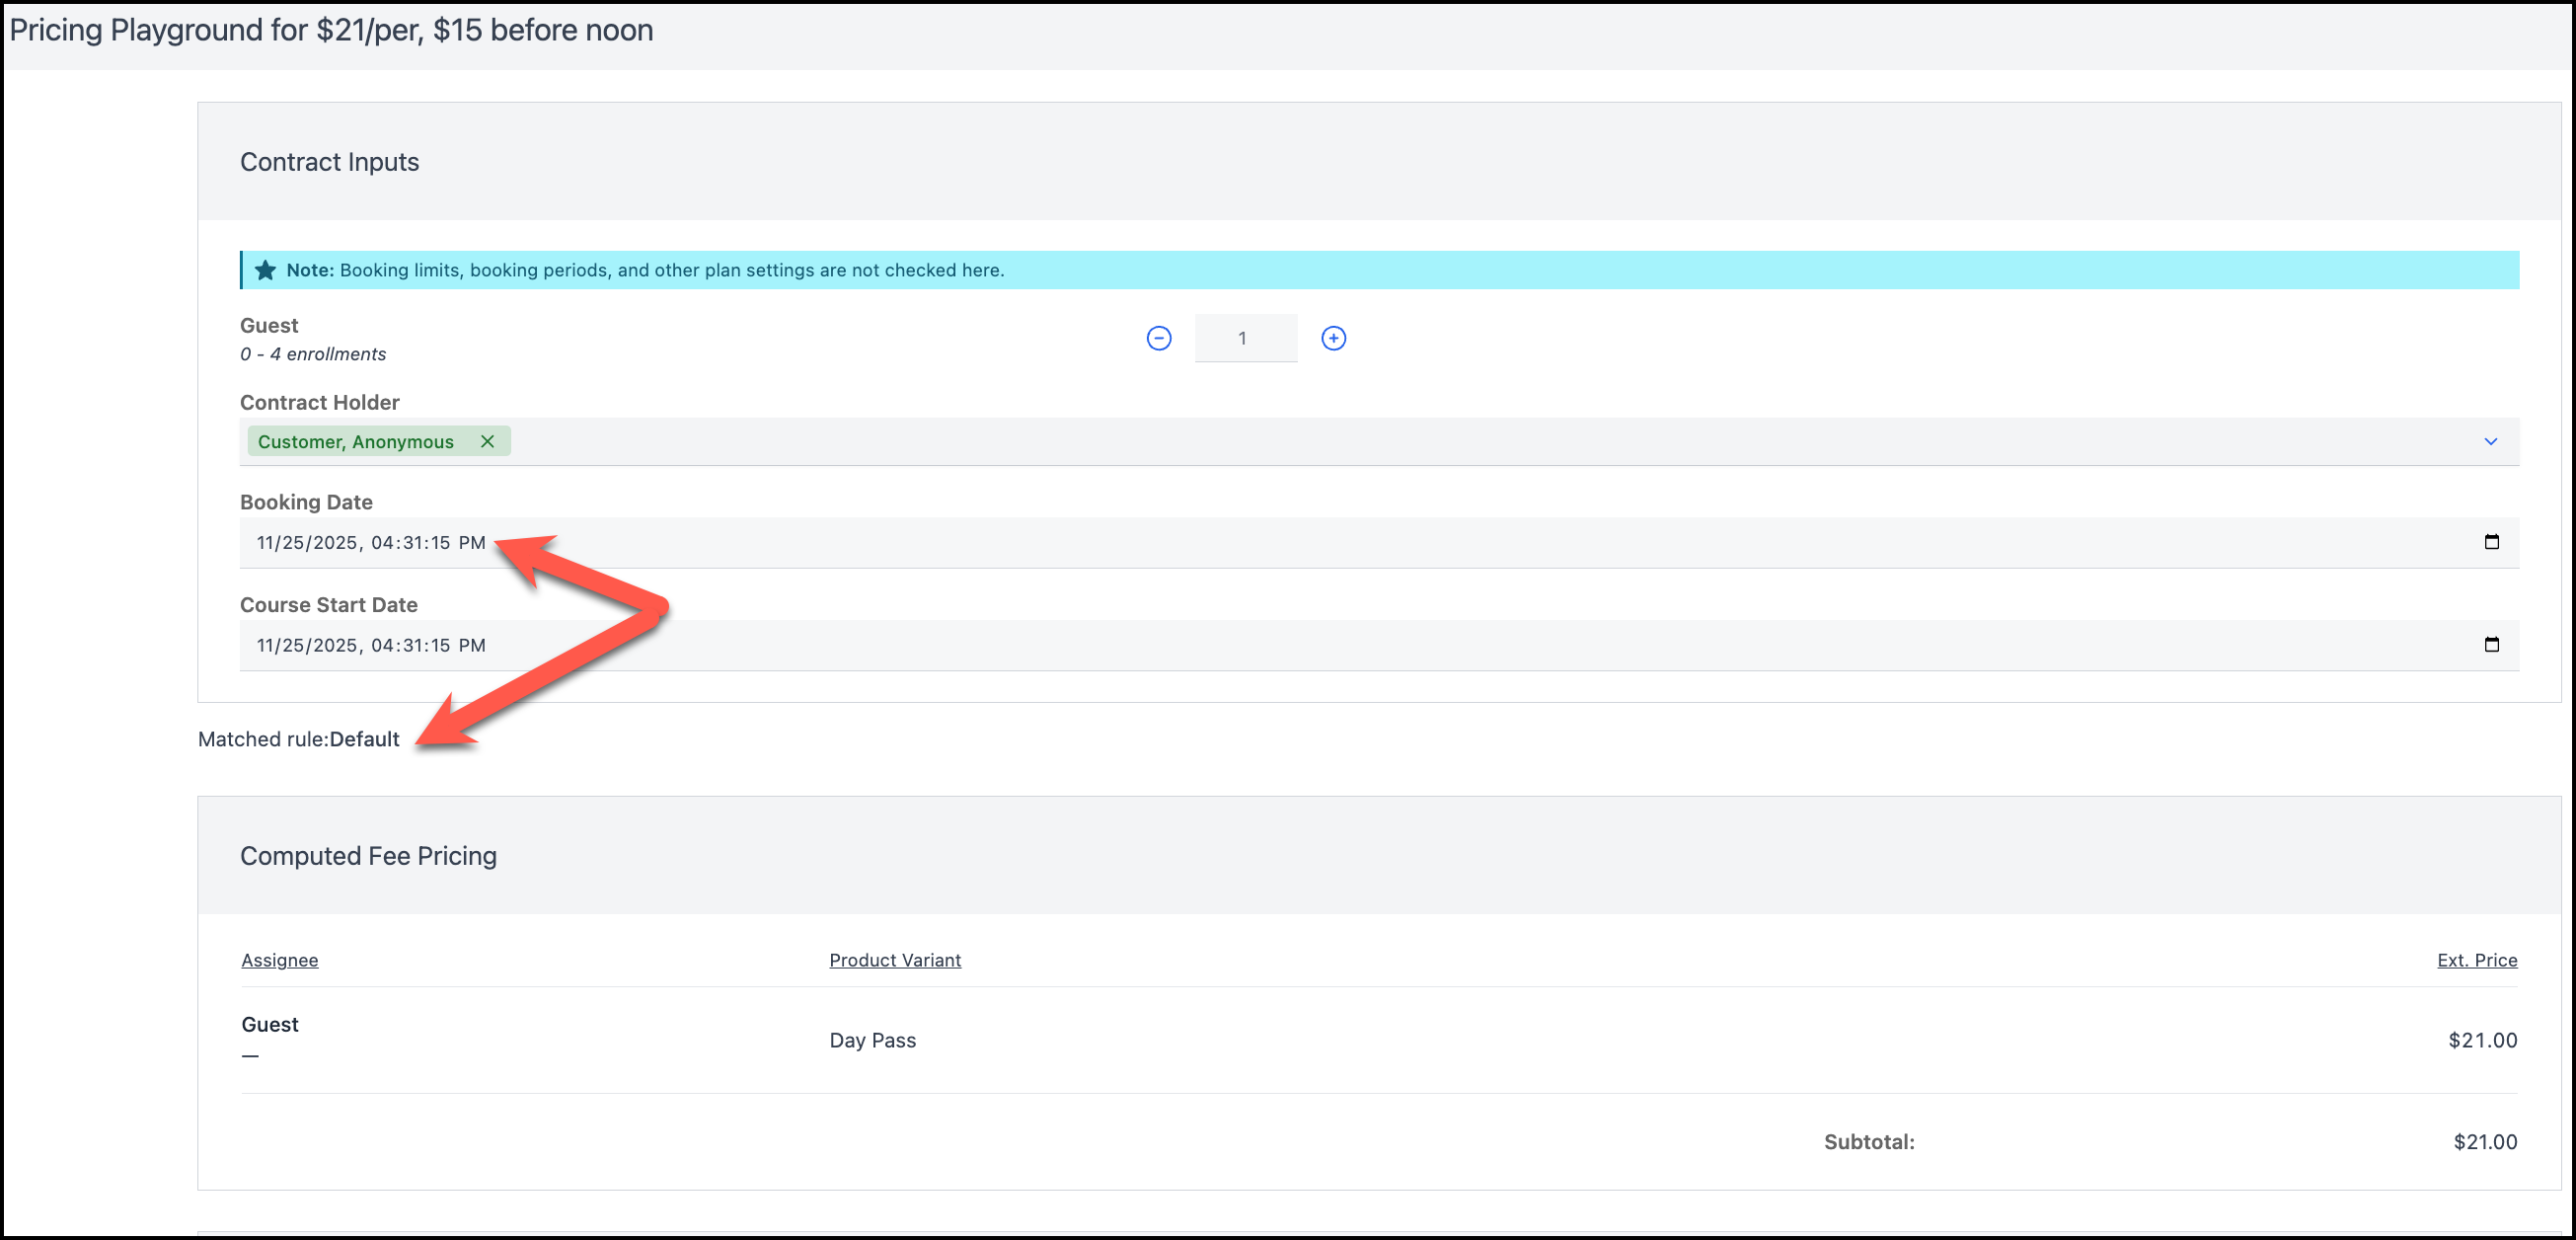The width and height of the screenshot is (2576, 1240).
Task: Increase guest count with plus icon
Action: tap(1333, 338)
